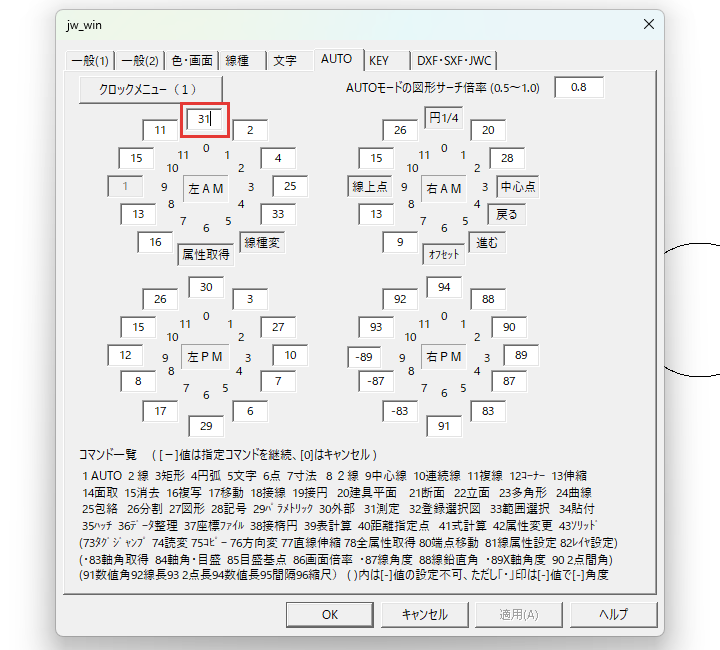The height and width of the screenshot is (650, 720).
Task: Click the 線上点 field in 右AM clock
Action: click(x=370, y=186)
